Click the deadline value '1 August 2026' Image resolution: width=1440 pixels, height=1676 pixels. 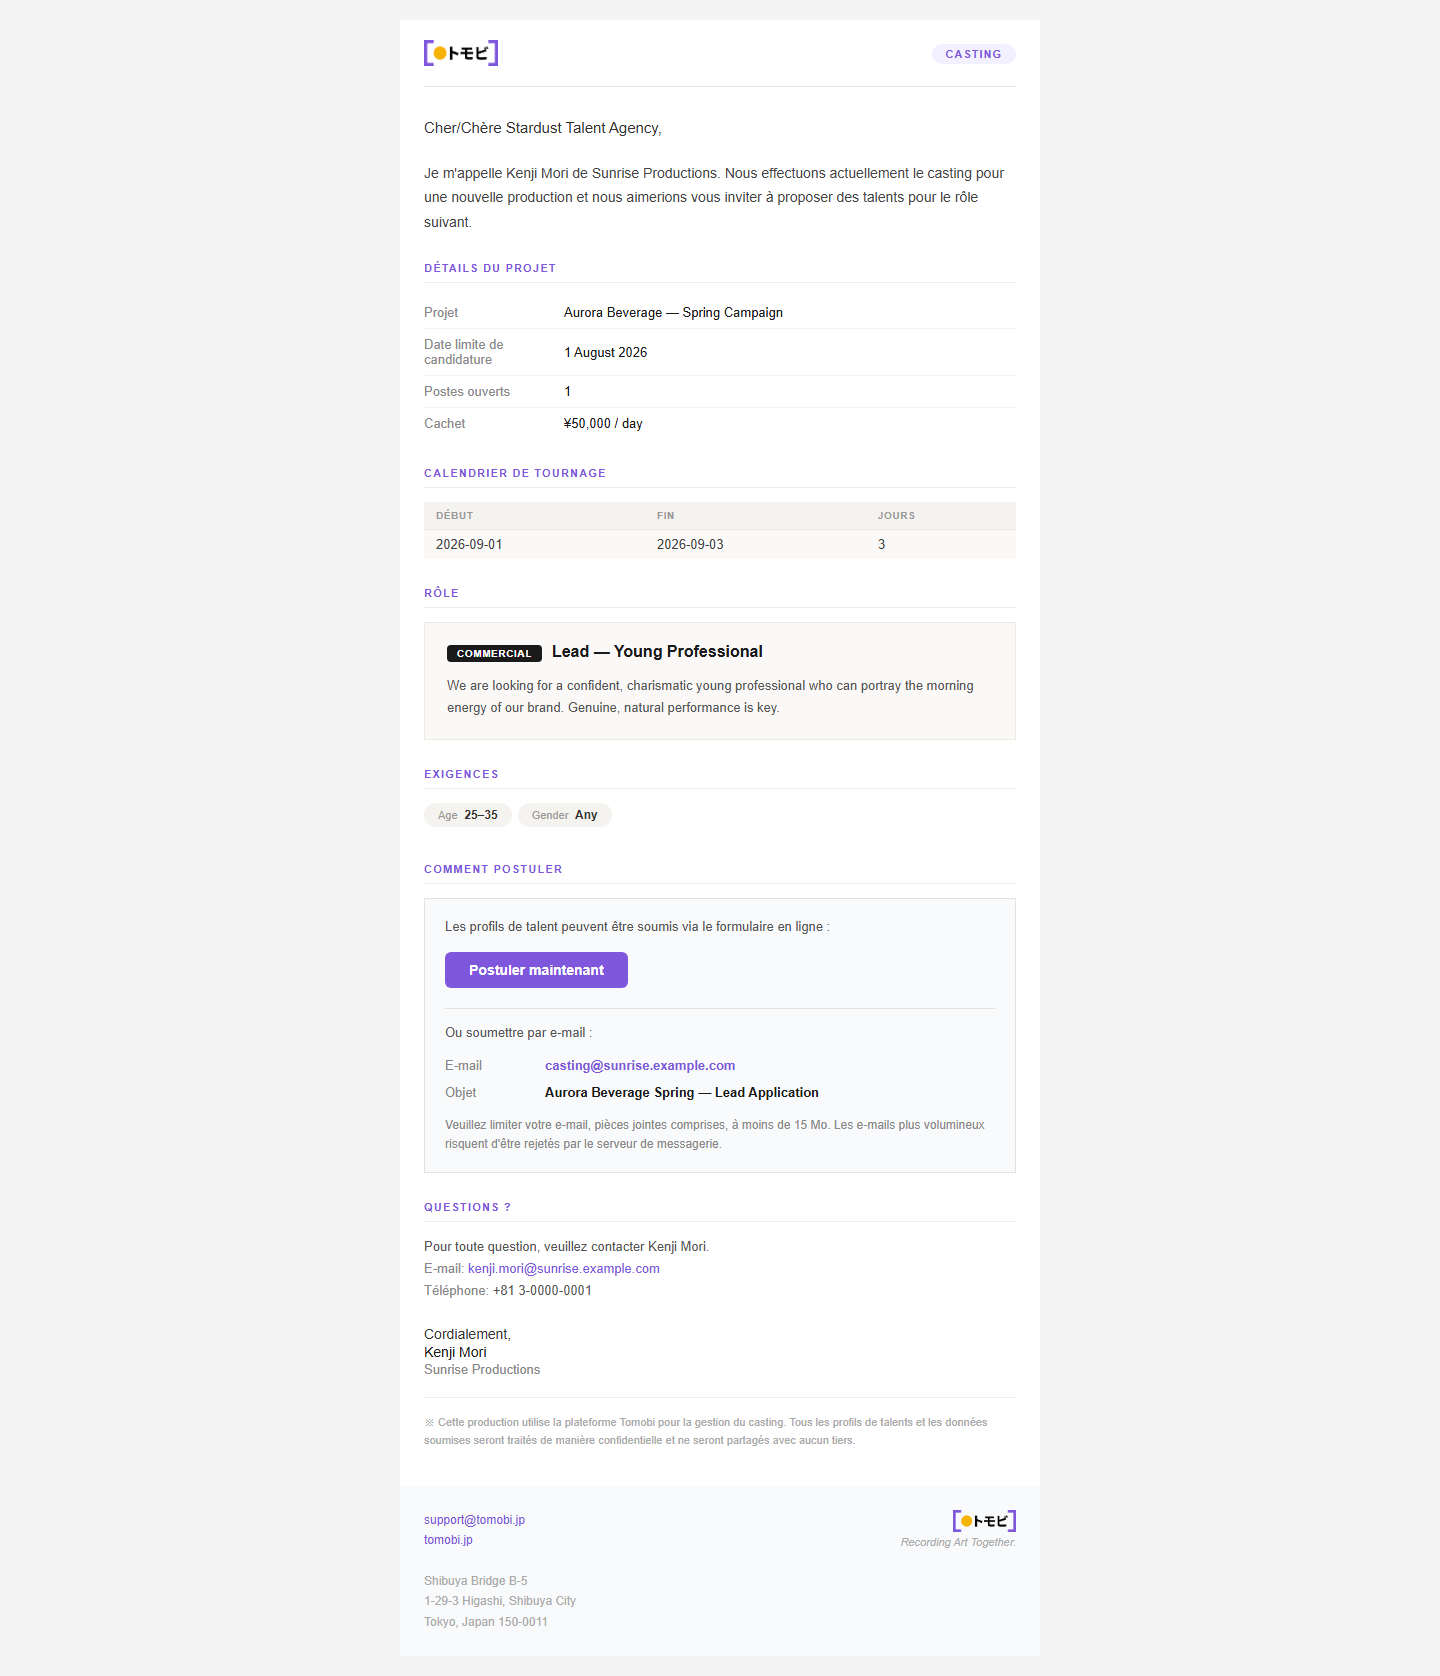(605, 353)
